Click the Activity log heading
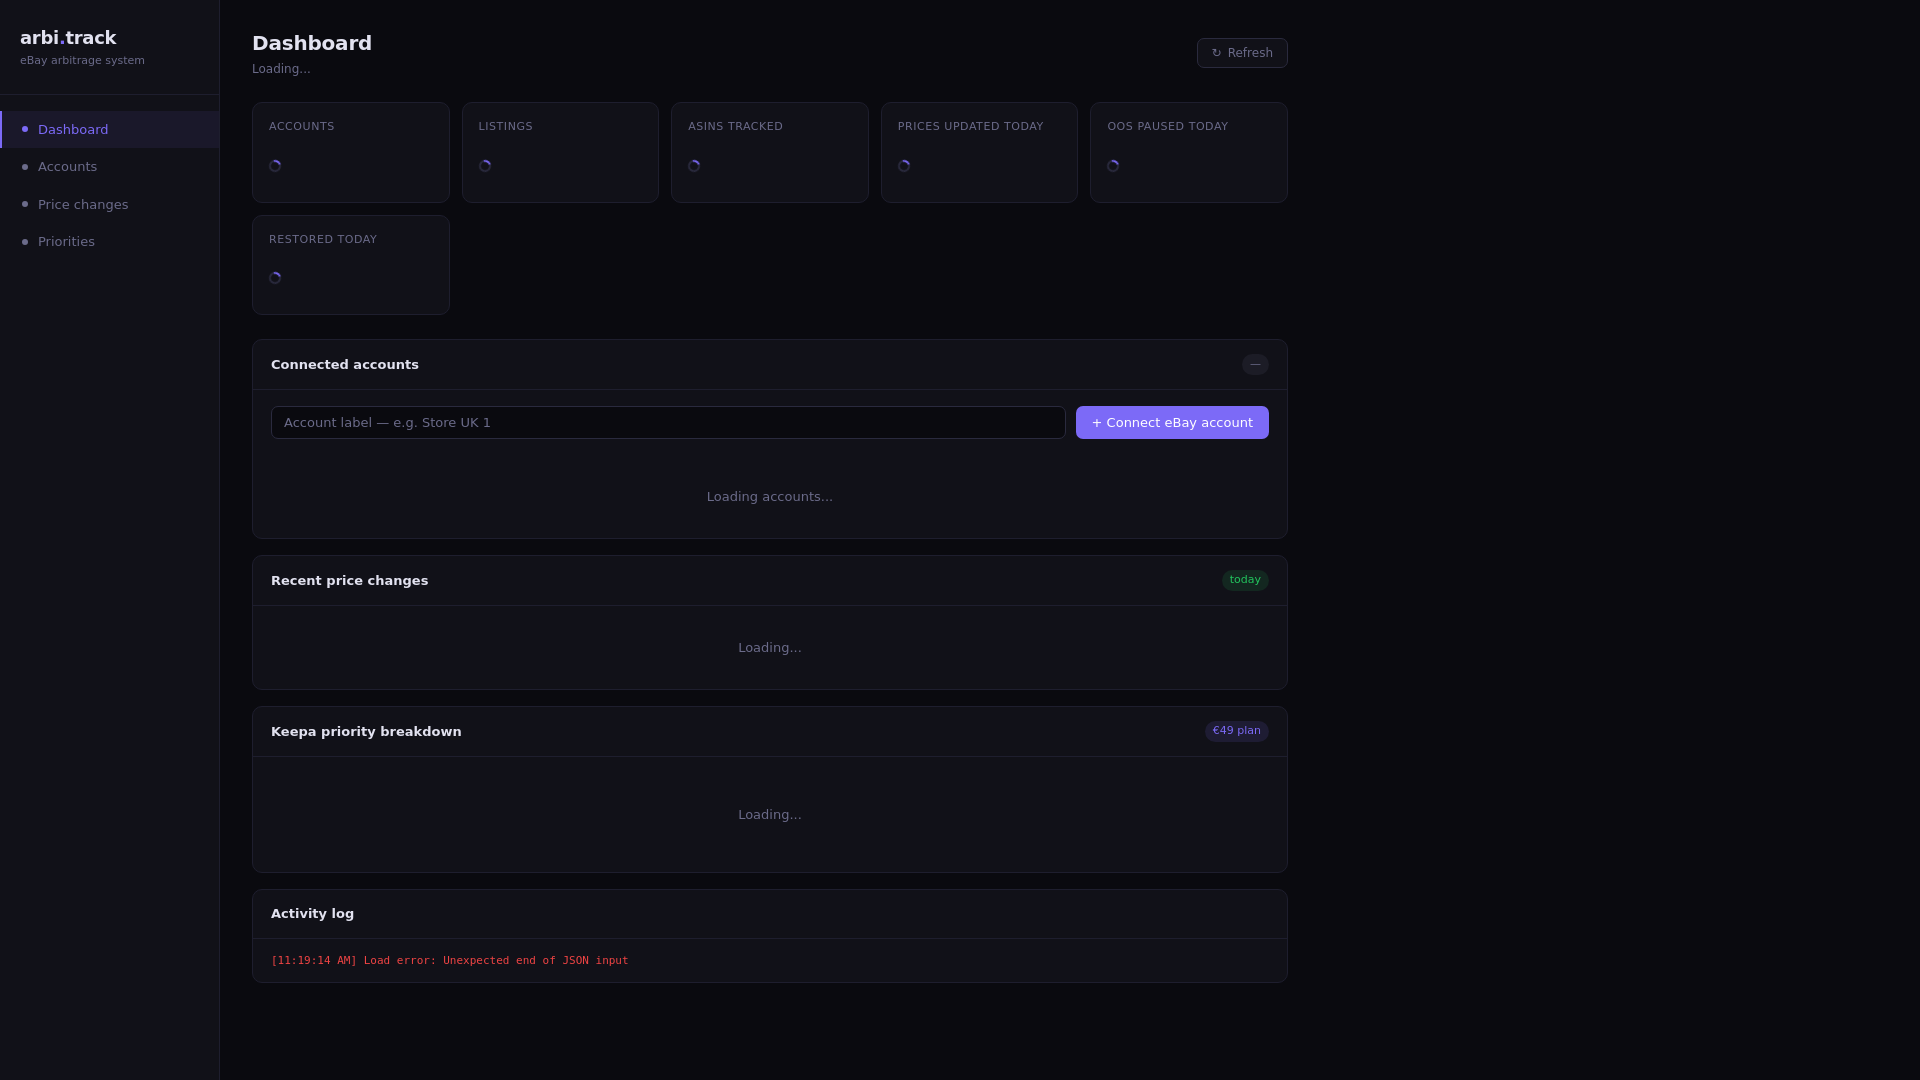The width and height of the screenshot is (1920, 1080). (x=312, y=914)
